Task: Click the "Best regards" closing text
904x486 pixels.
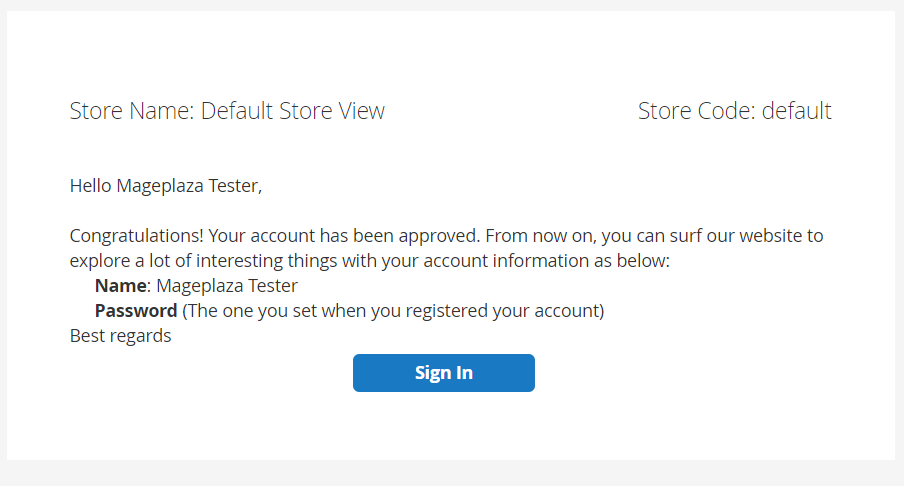Action: pos(120,336)
